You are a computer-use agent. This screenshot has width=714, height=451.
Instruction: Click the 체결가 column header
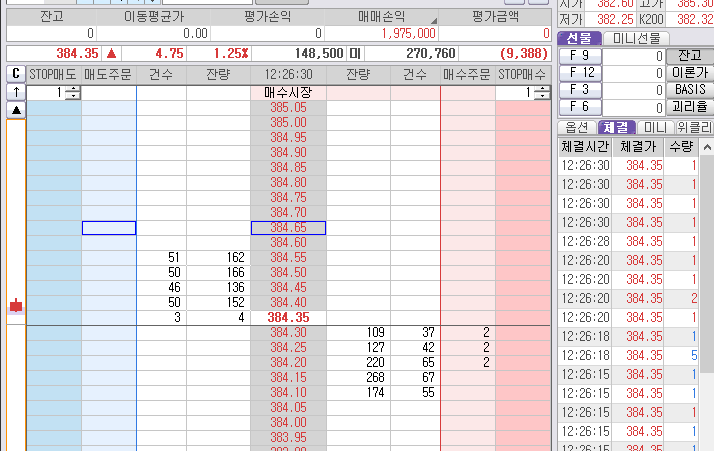pyautogui.click(x=638, y=147)
